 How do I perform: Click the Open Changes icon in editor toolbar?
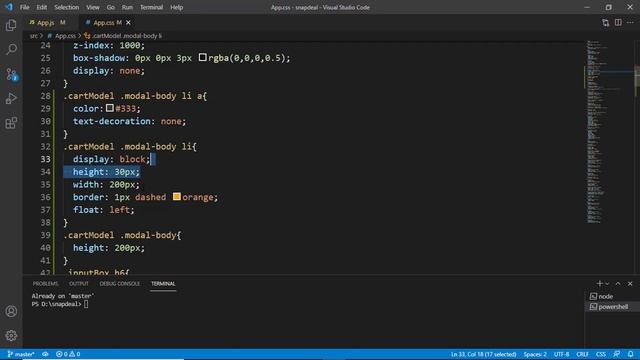(605, 23)
